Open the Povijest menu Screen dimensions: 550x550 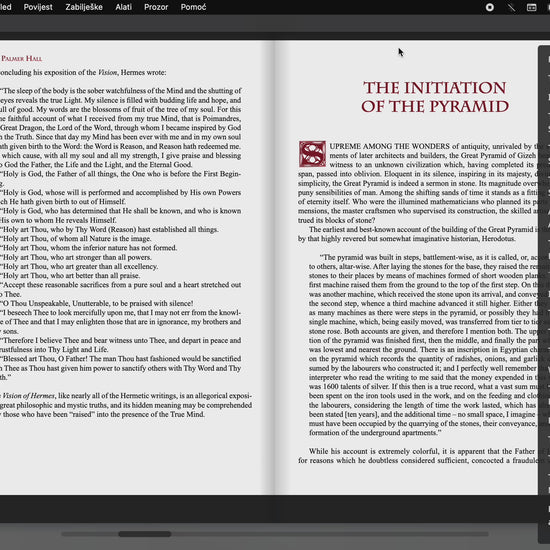tap(38, 7)
